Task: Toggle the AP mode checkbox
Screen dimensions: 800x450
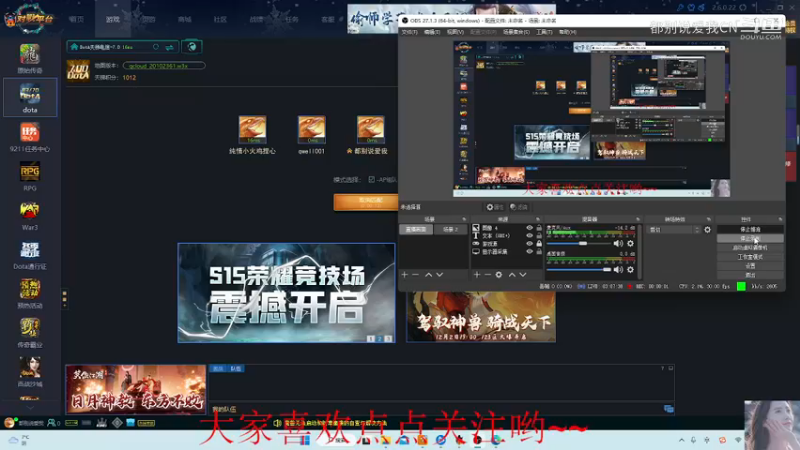Action: click(x=371, y=180)
